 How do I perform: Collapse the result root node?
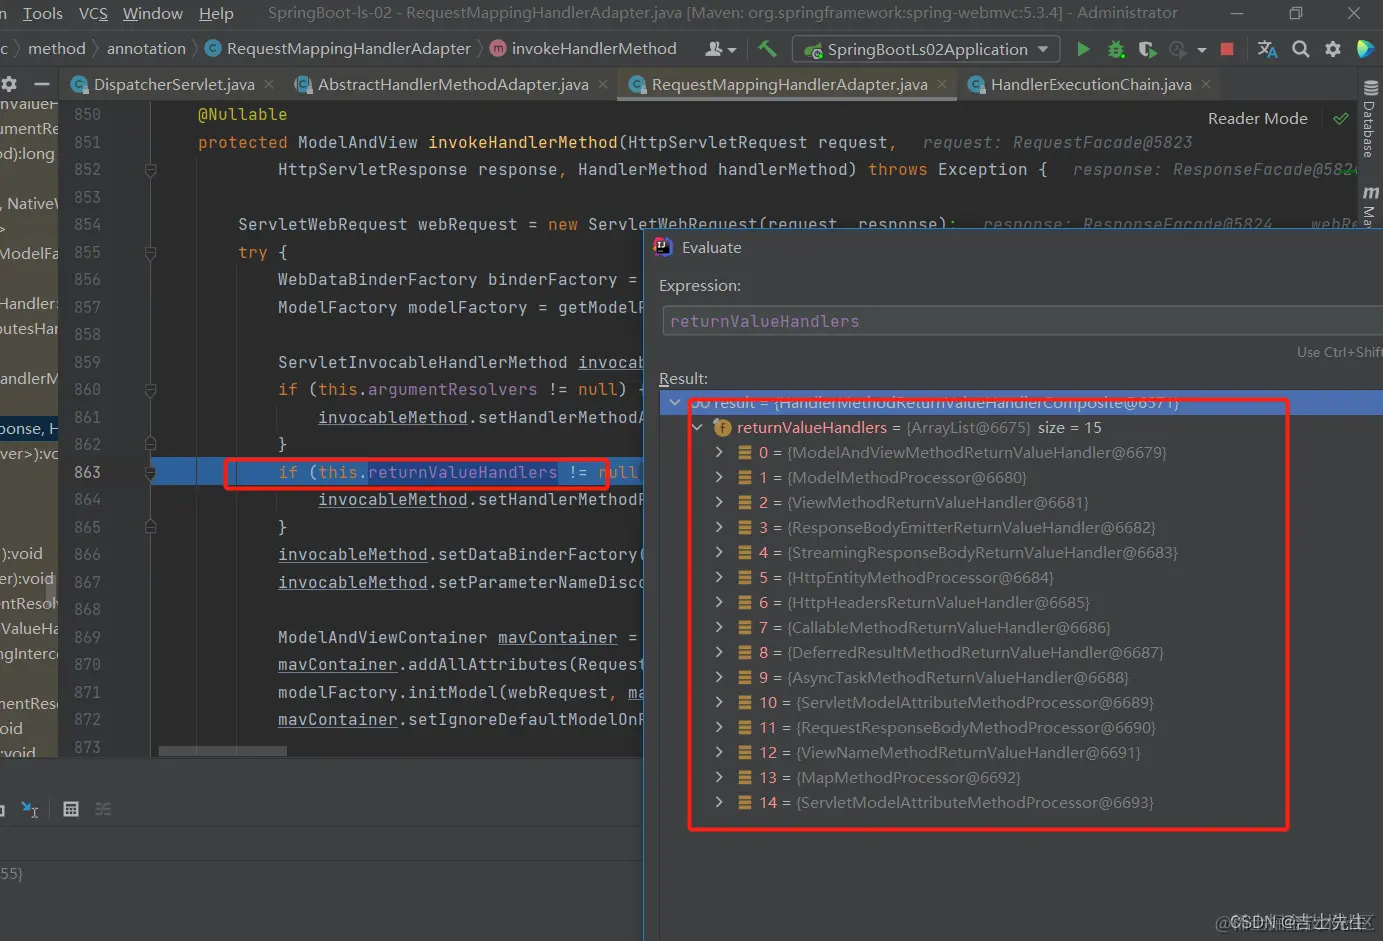(675, 402)
